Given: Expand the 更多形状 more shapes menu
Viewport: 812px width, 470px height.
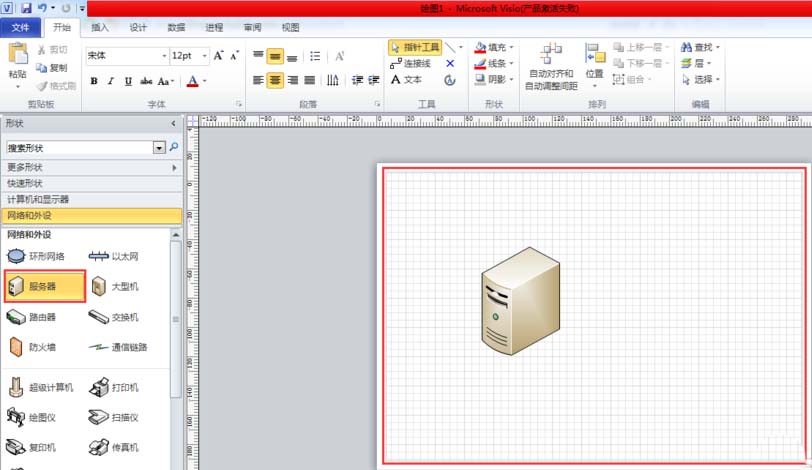Looking at the screenshot, I should click(90, 167).
